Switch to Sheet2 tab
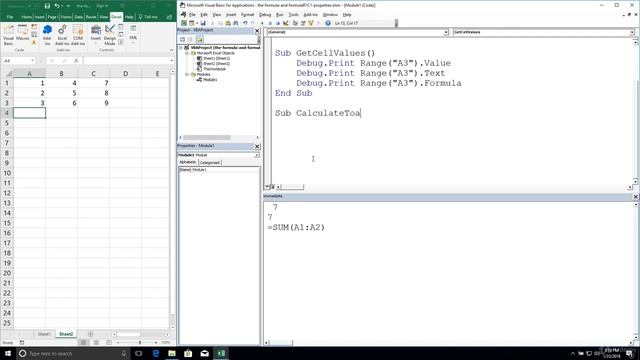 pos(66,334)
